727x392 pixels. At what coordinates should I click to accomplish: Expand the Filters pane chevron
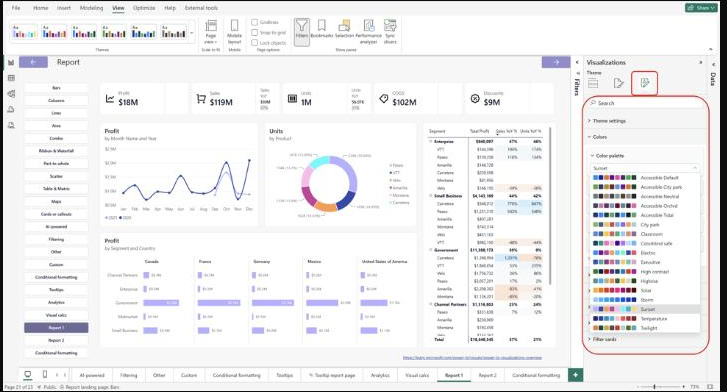pyautogui.click(x=577, y=62)
